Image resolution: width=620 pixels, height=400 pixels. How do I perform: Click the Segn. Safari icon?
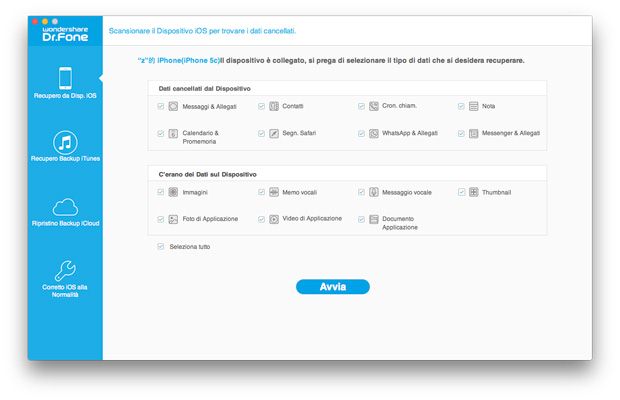(x=273, y=132)
